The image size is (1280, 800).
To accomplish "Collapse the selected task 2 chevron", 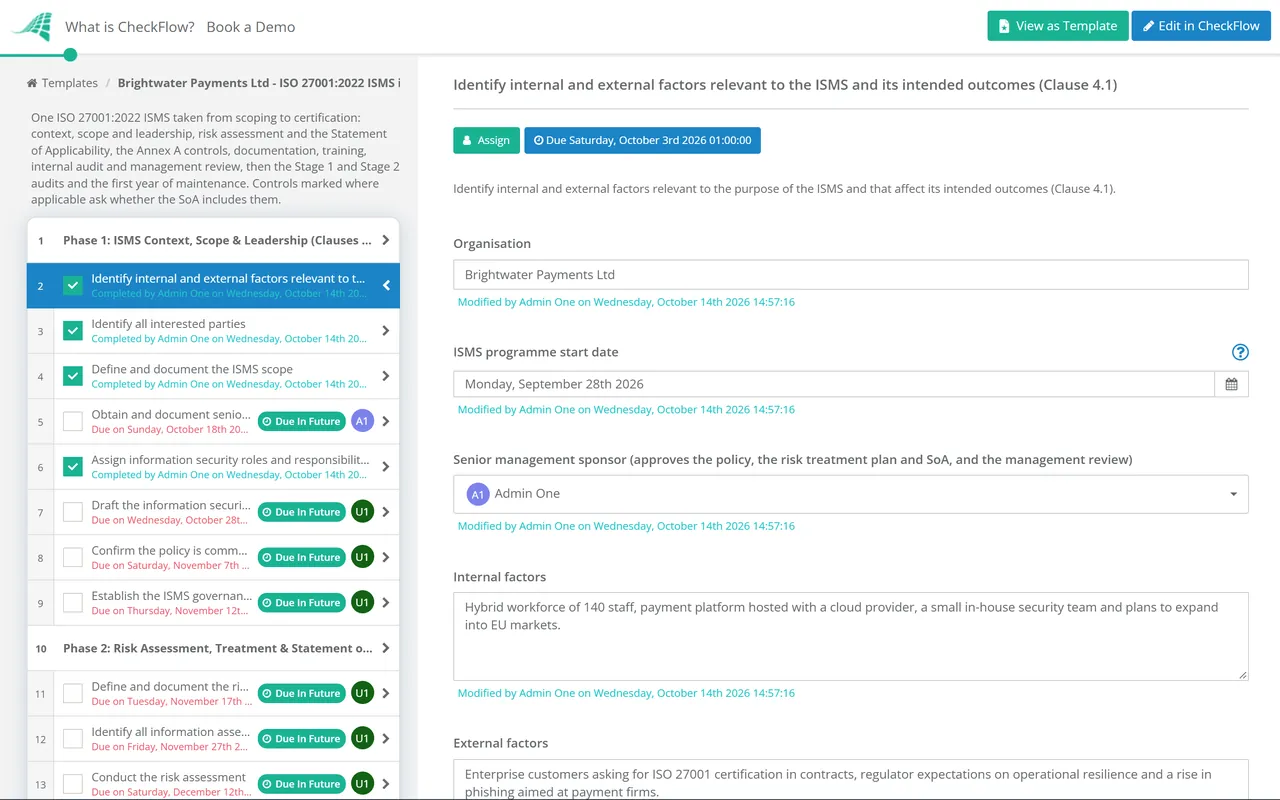I will [x=386, y=286].
